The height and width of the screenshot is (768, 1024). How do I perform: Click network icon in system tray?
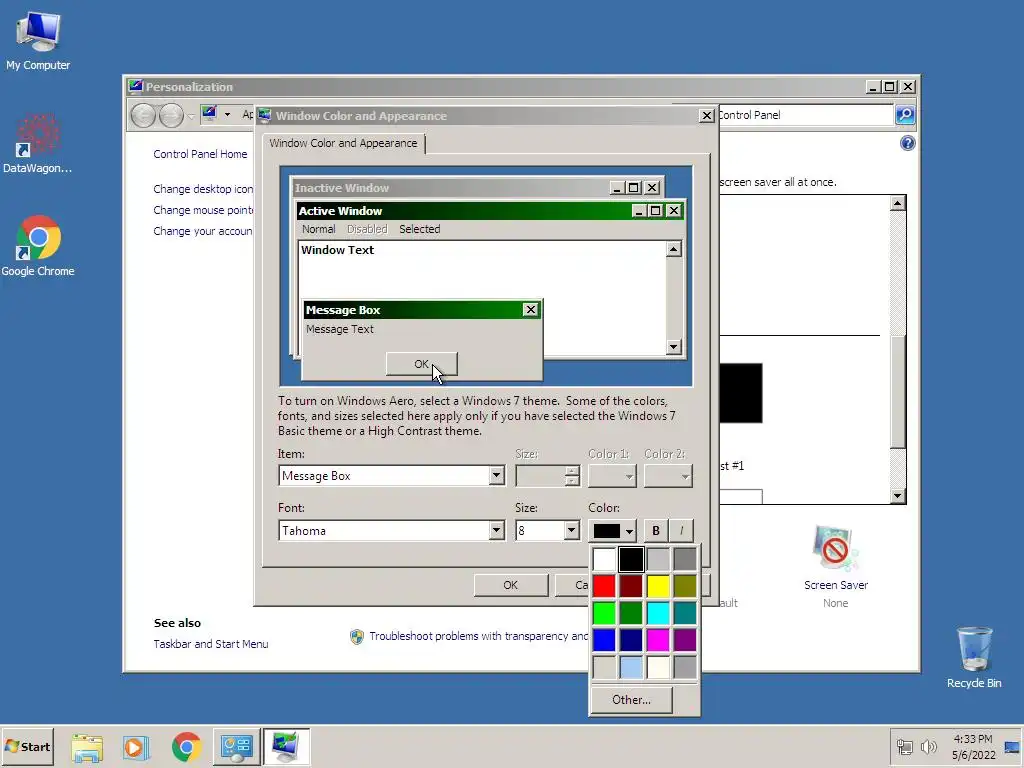904,746
